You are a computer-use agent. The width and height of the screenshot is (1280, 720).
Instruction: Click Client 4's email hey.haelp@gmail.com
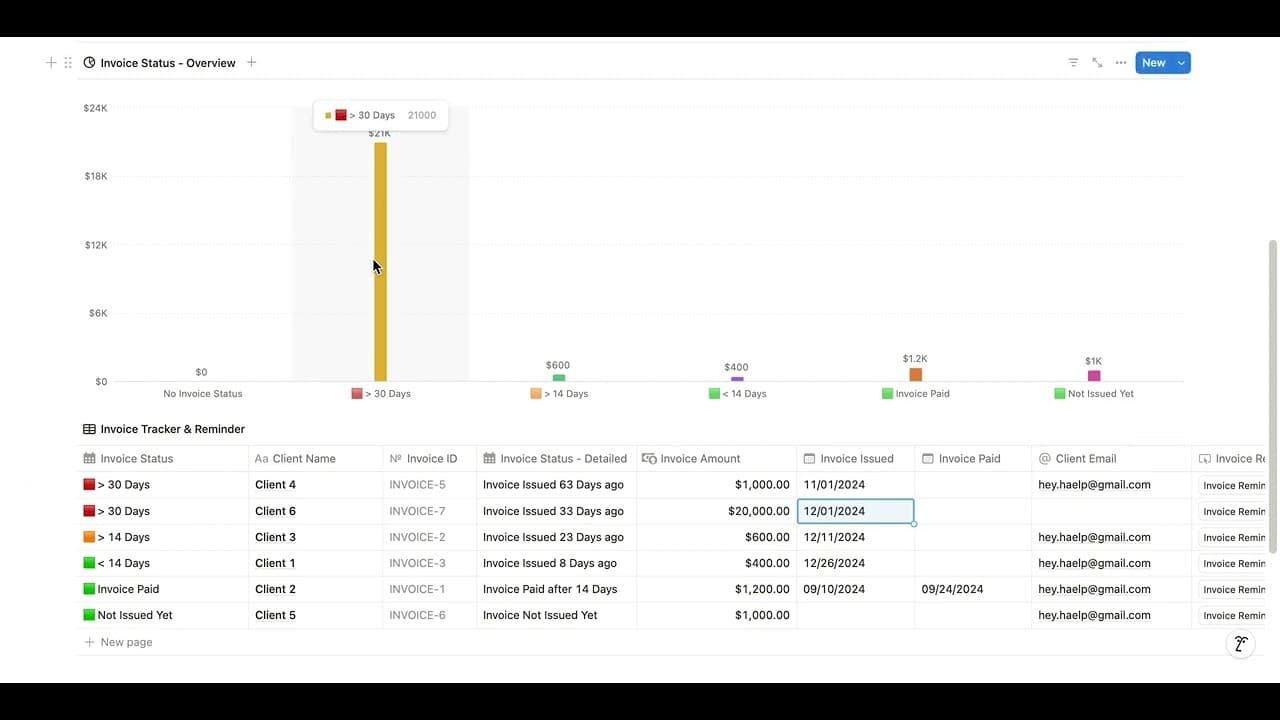tap(1094, 485)
